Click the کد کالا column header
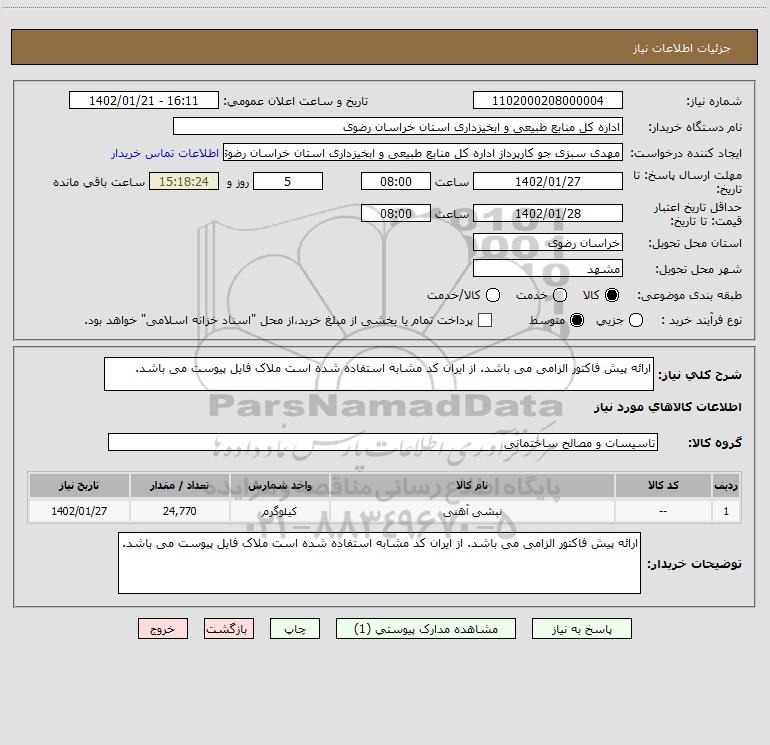The height and width of the screenshot is (745, 770). point(663,485)
